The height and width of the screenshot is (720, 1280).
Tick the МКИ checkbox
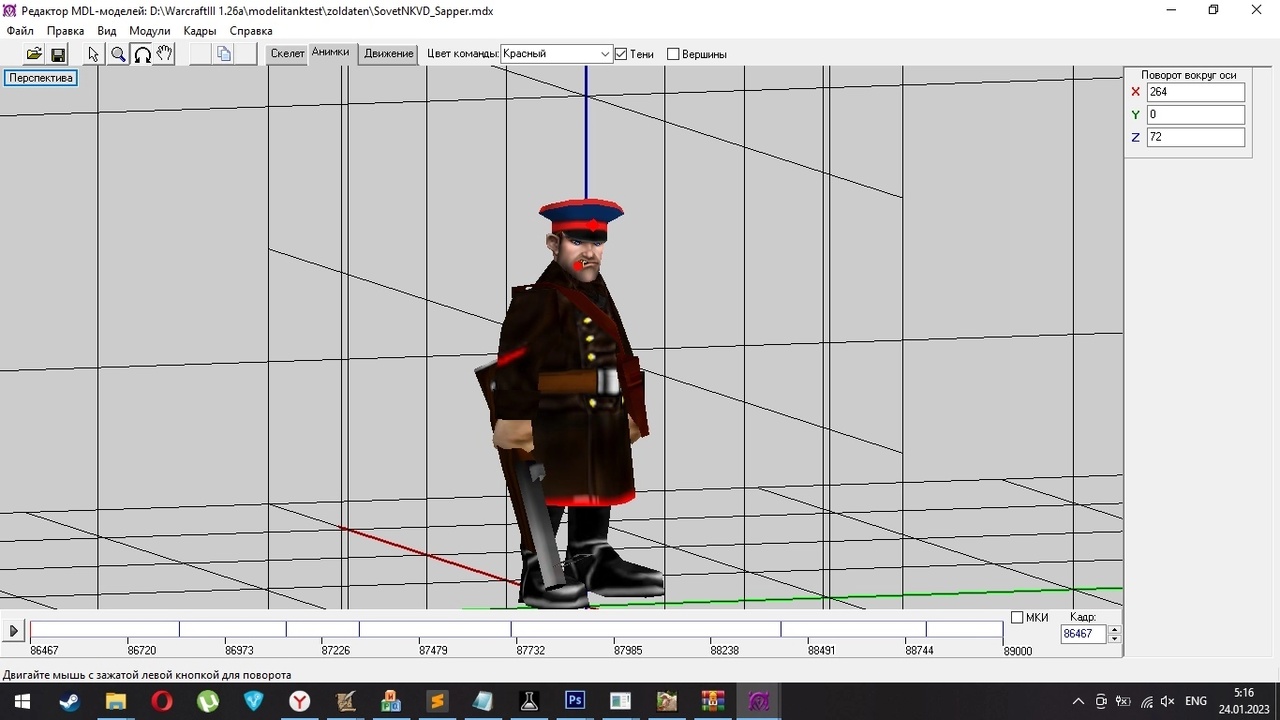(x=1017, y=617)
